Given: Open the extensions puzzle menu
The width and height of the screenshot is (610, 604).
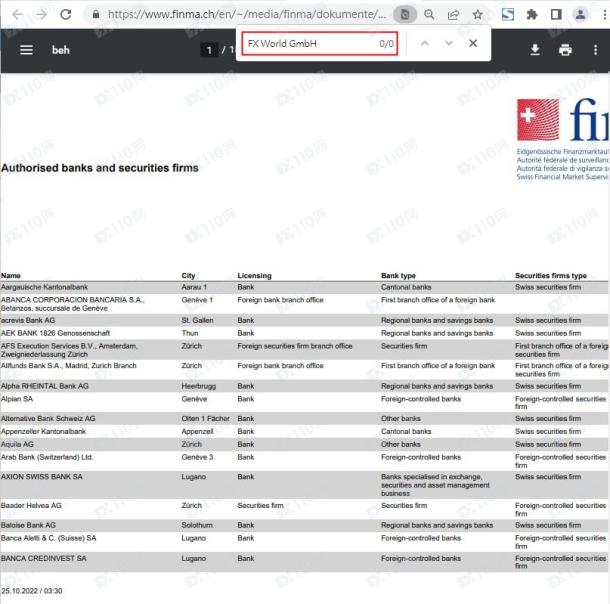Looking at the screenshot, I should click(x=532, y=15).
